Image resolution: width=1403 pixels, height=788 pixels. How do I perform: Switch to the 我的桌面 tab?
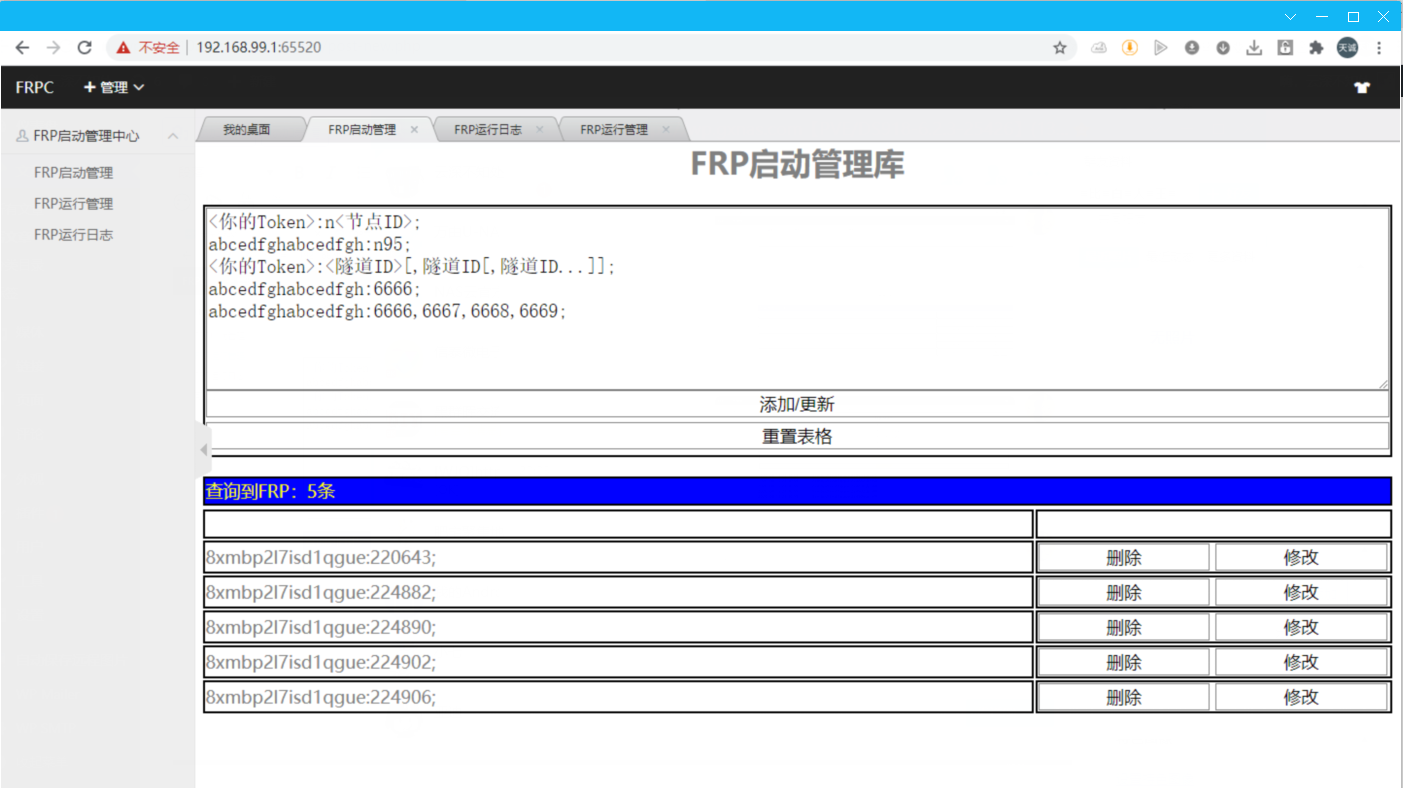246,130
